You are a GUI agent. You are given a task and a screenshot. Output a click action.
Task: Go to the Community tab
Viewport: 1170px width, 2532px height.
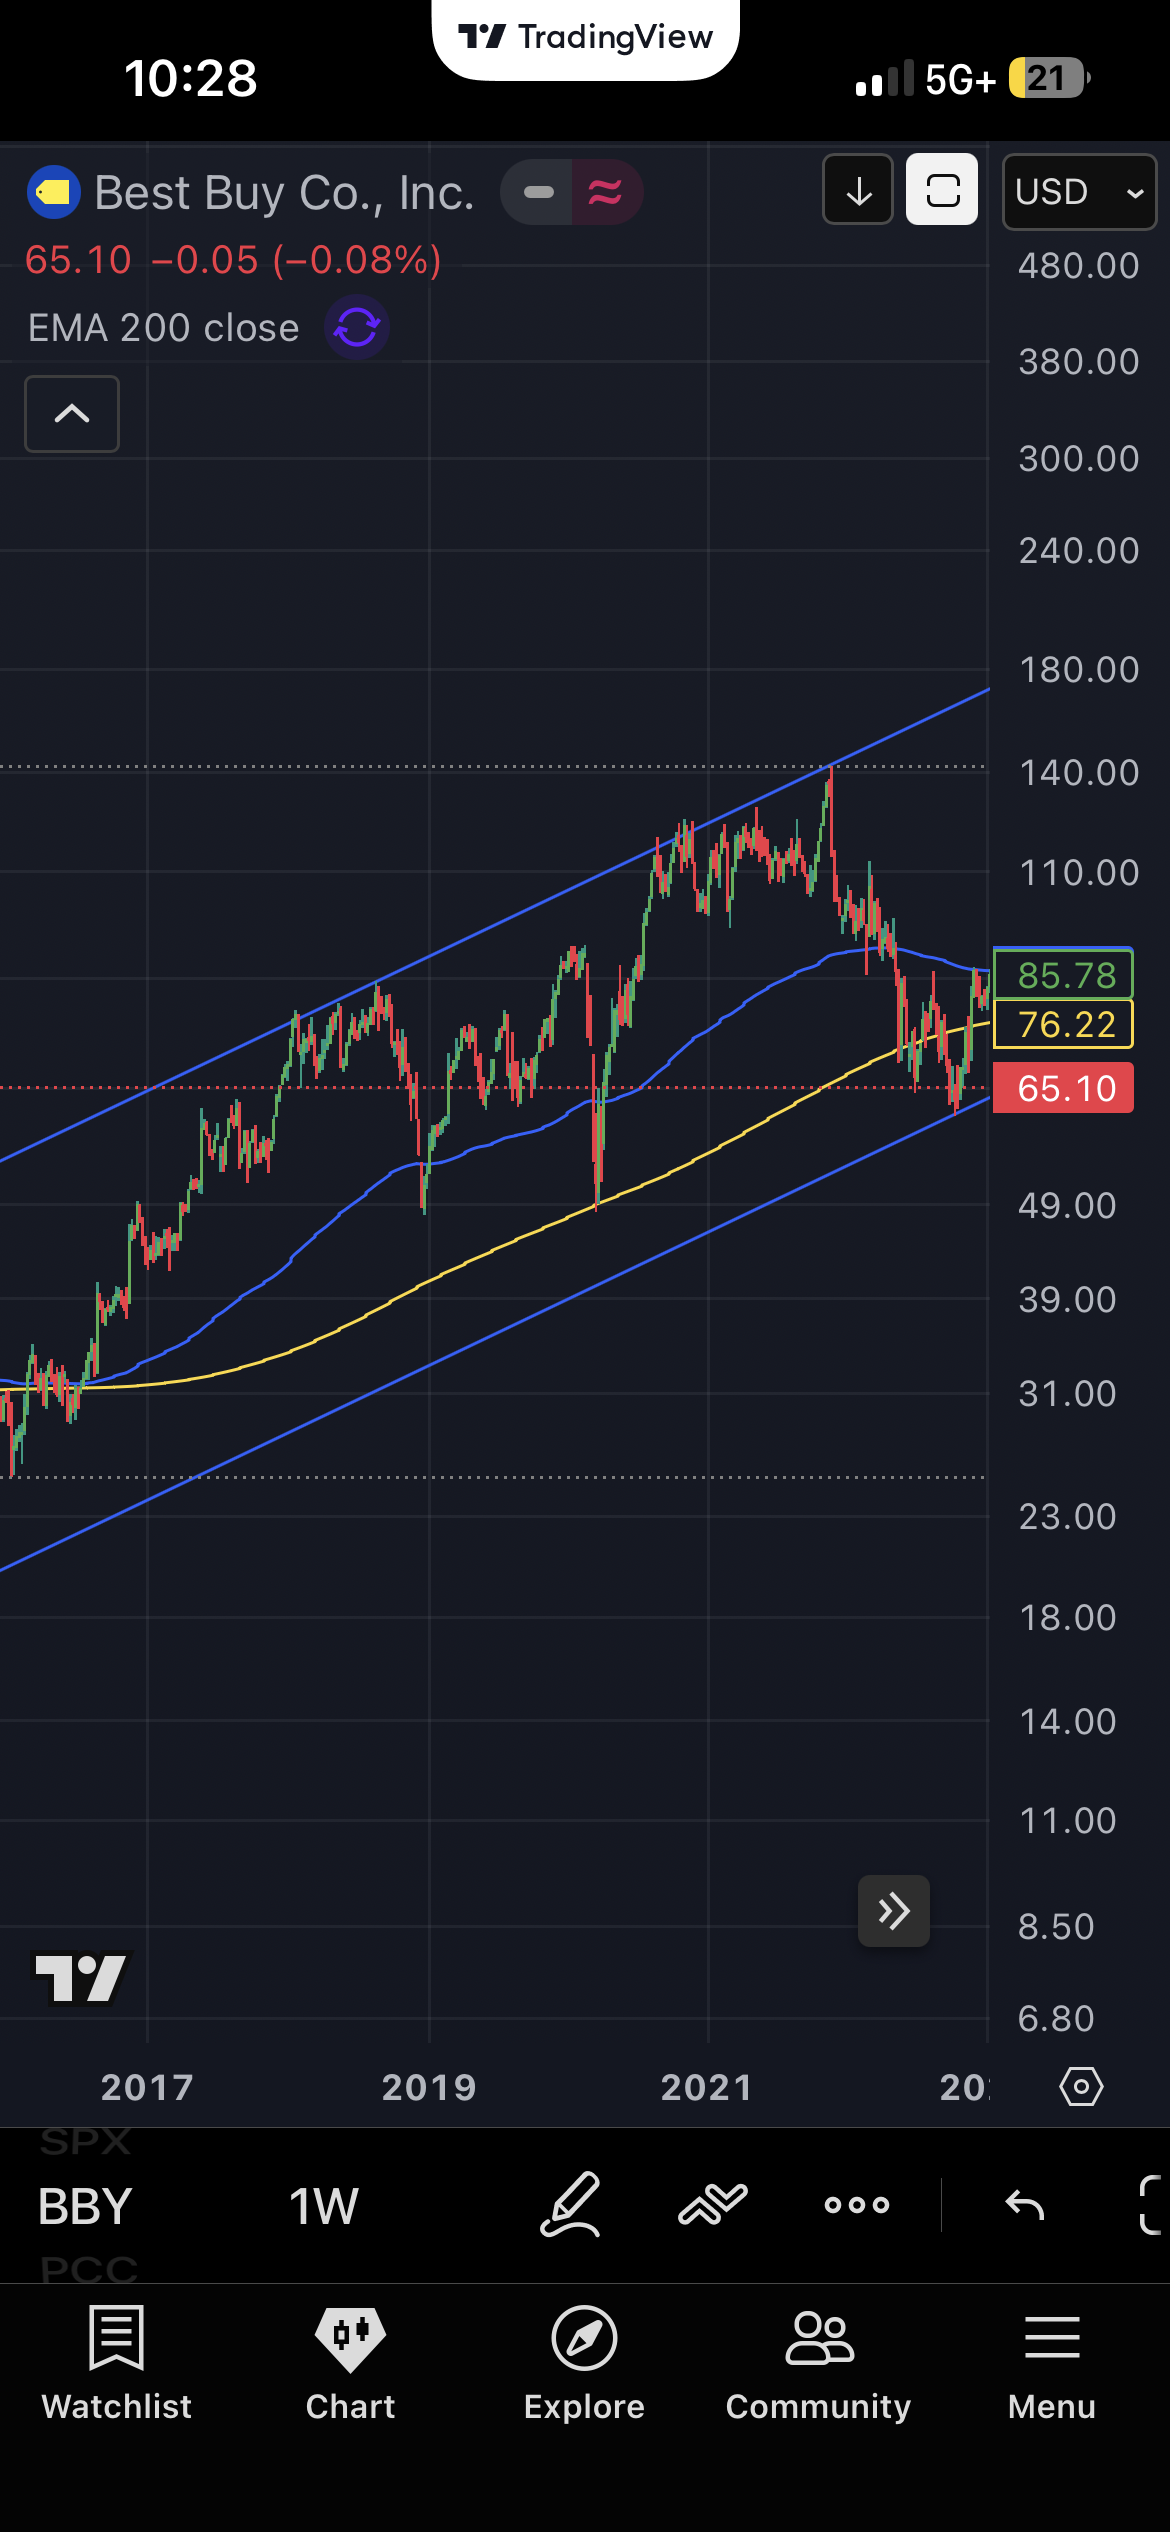click(x=818, y=2364)
